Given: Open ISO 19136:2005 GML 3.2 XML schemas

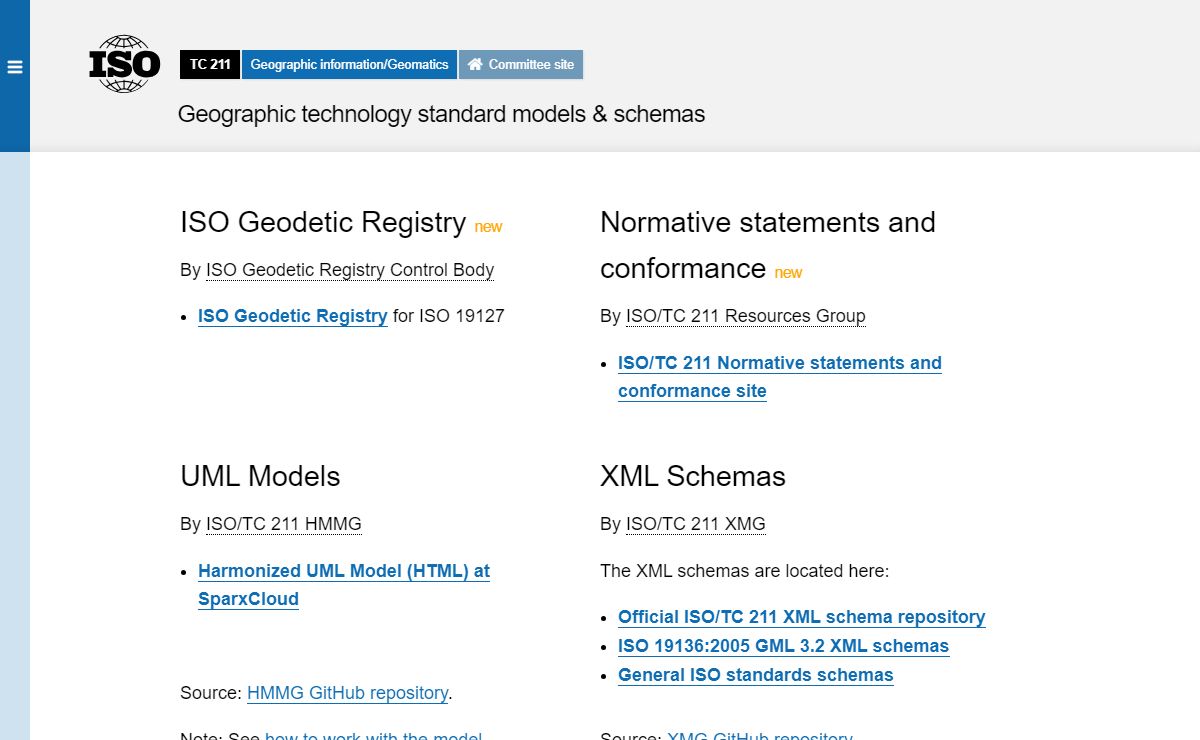Looking at the screenshot, I should click(x=784, y=646).
